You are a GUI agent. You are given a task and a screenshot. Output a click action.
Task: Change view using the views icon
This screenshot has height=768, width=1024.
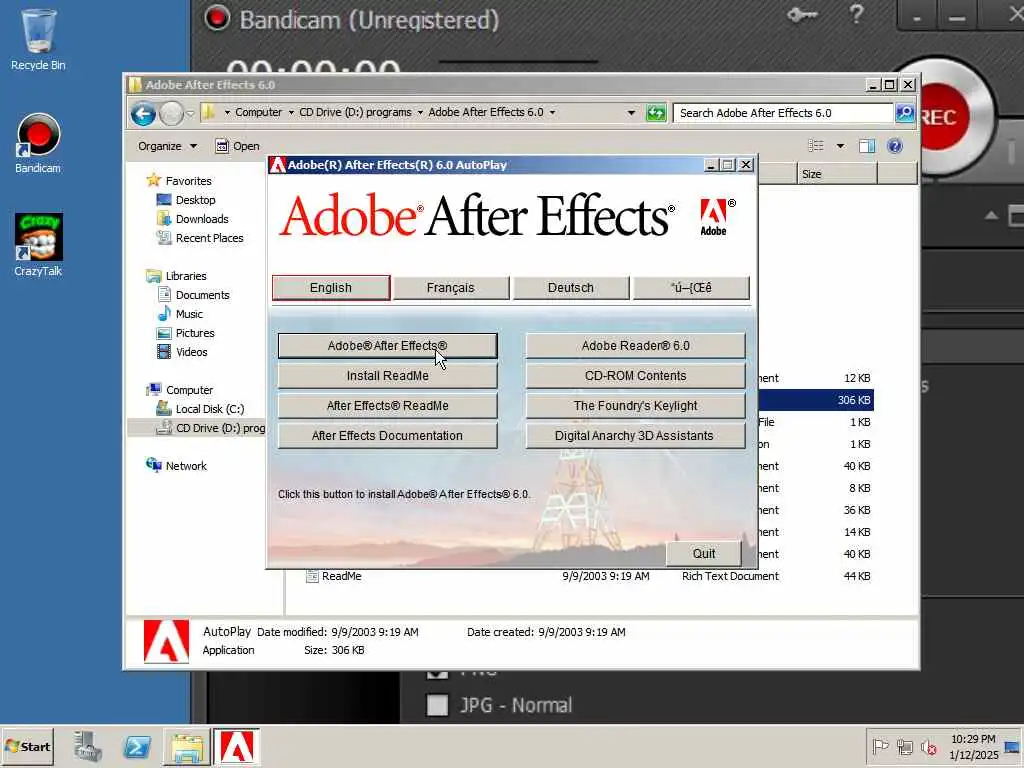pos(816,146)
